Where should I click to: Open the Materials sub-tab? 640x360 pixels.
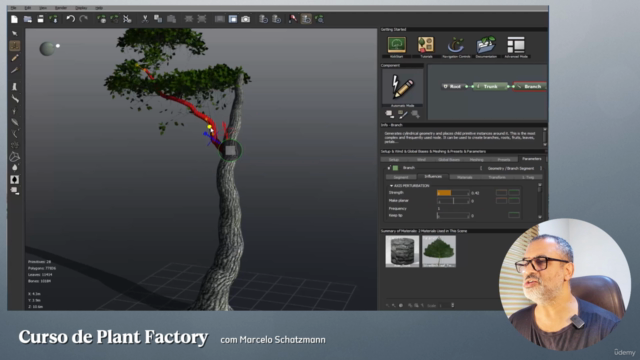coord(464,177)
